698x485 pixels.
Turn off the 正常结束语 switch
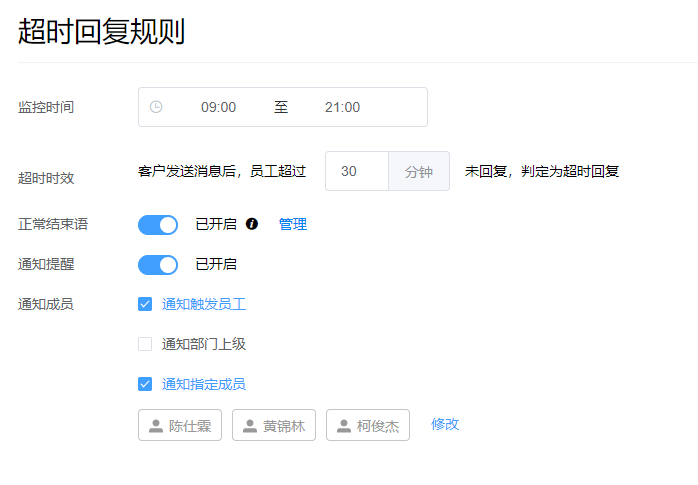[x=158, y=224]
